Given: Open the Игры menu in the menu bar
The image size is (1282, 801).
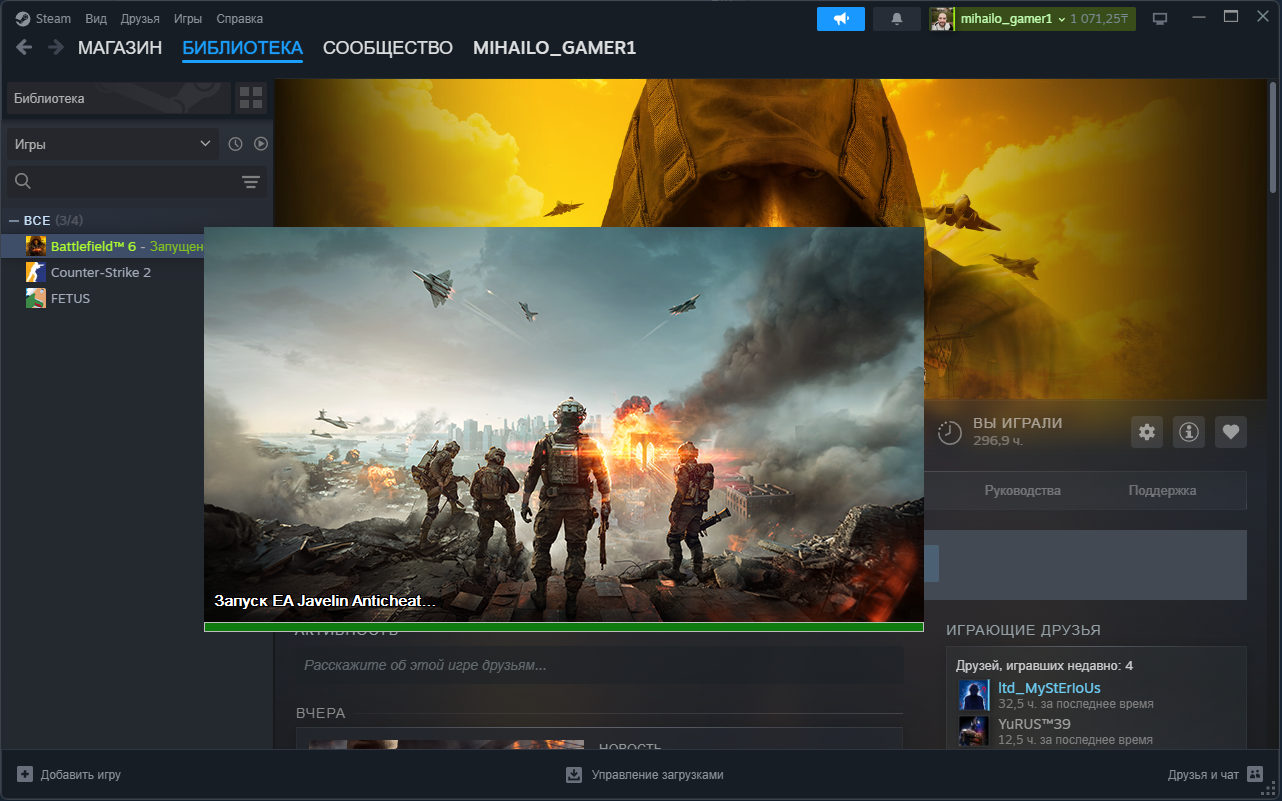Looking at the screenshot, I should click(188, 19).
